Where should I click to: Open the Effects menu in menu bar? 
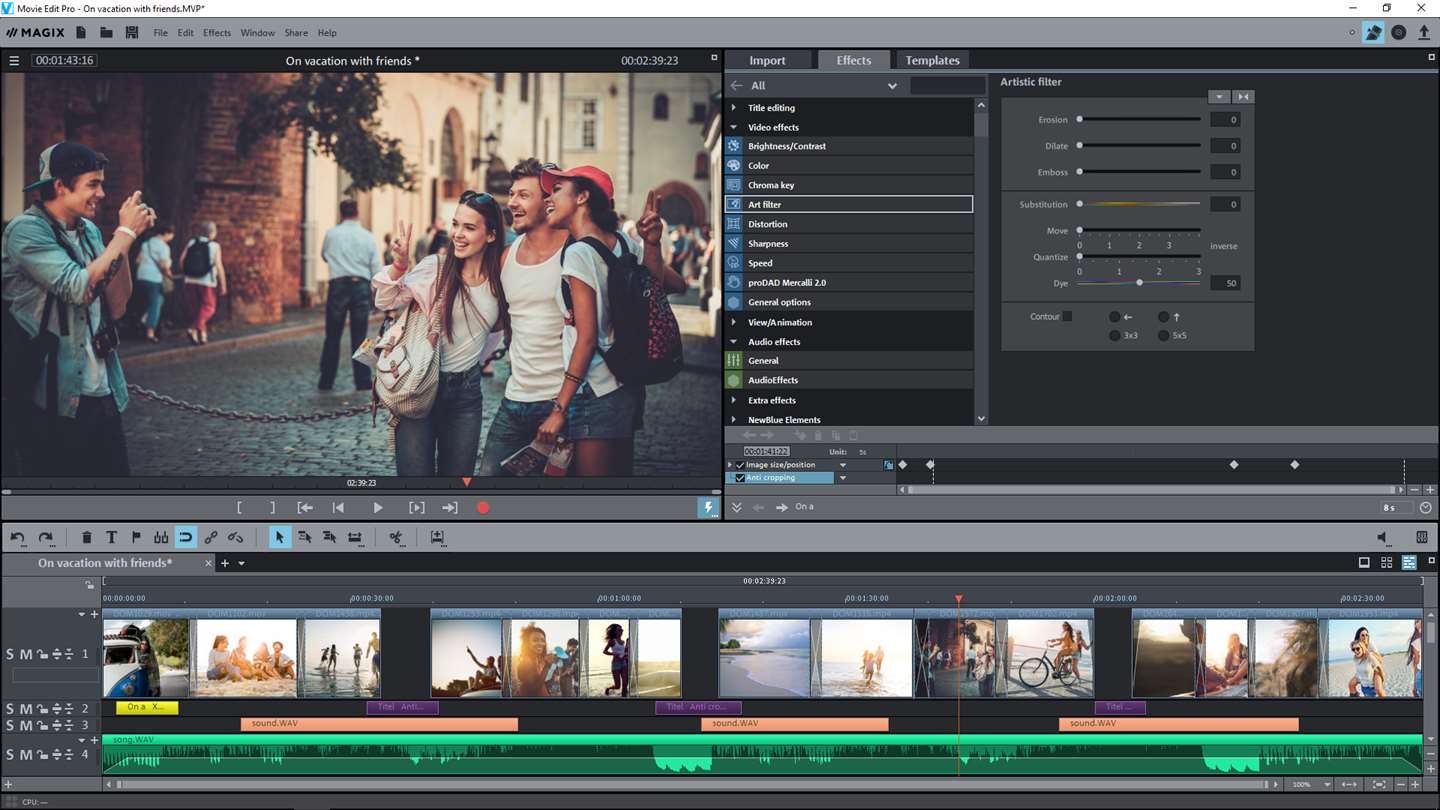point(217,33)
